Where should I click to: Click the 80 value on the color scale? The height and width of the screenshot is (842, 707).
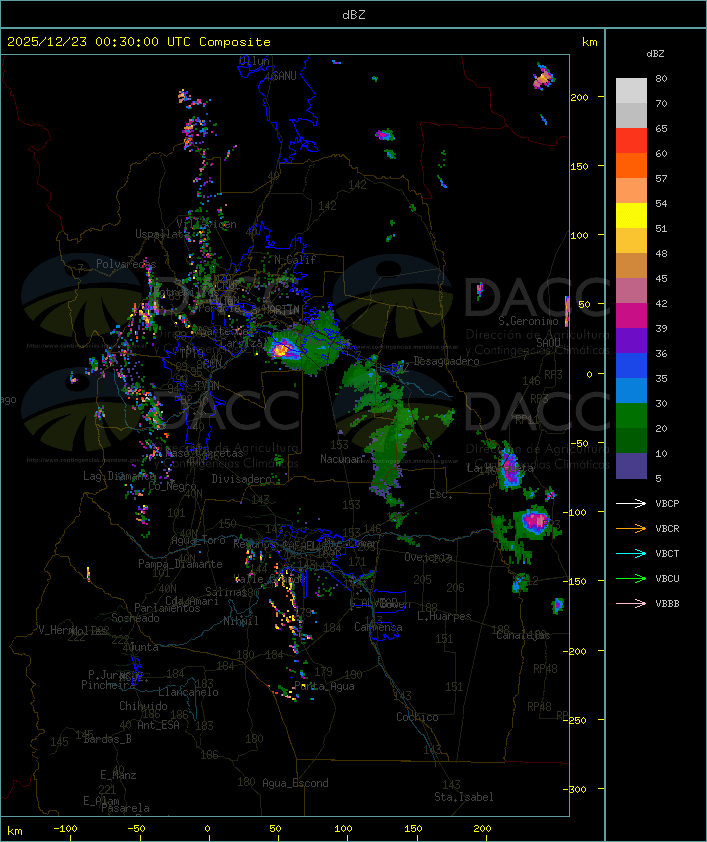[x=661, y=78]
